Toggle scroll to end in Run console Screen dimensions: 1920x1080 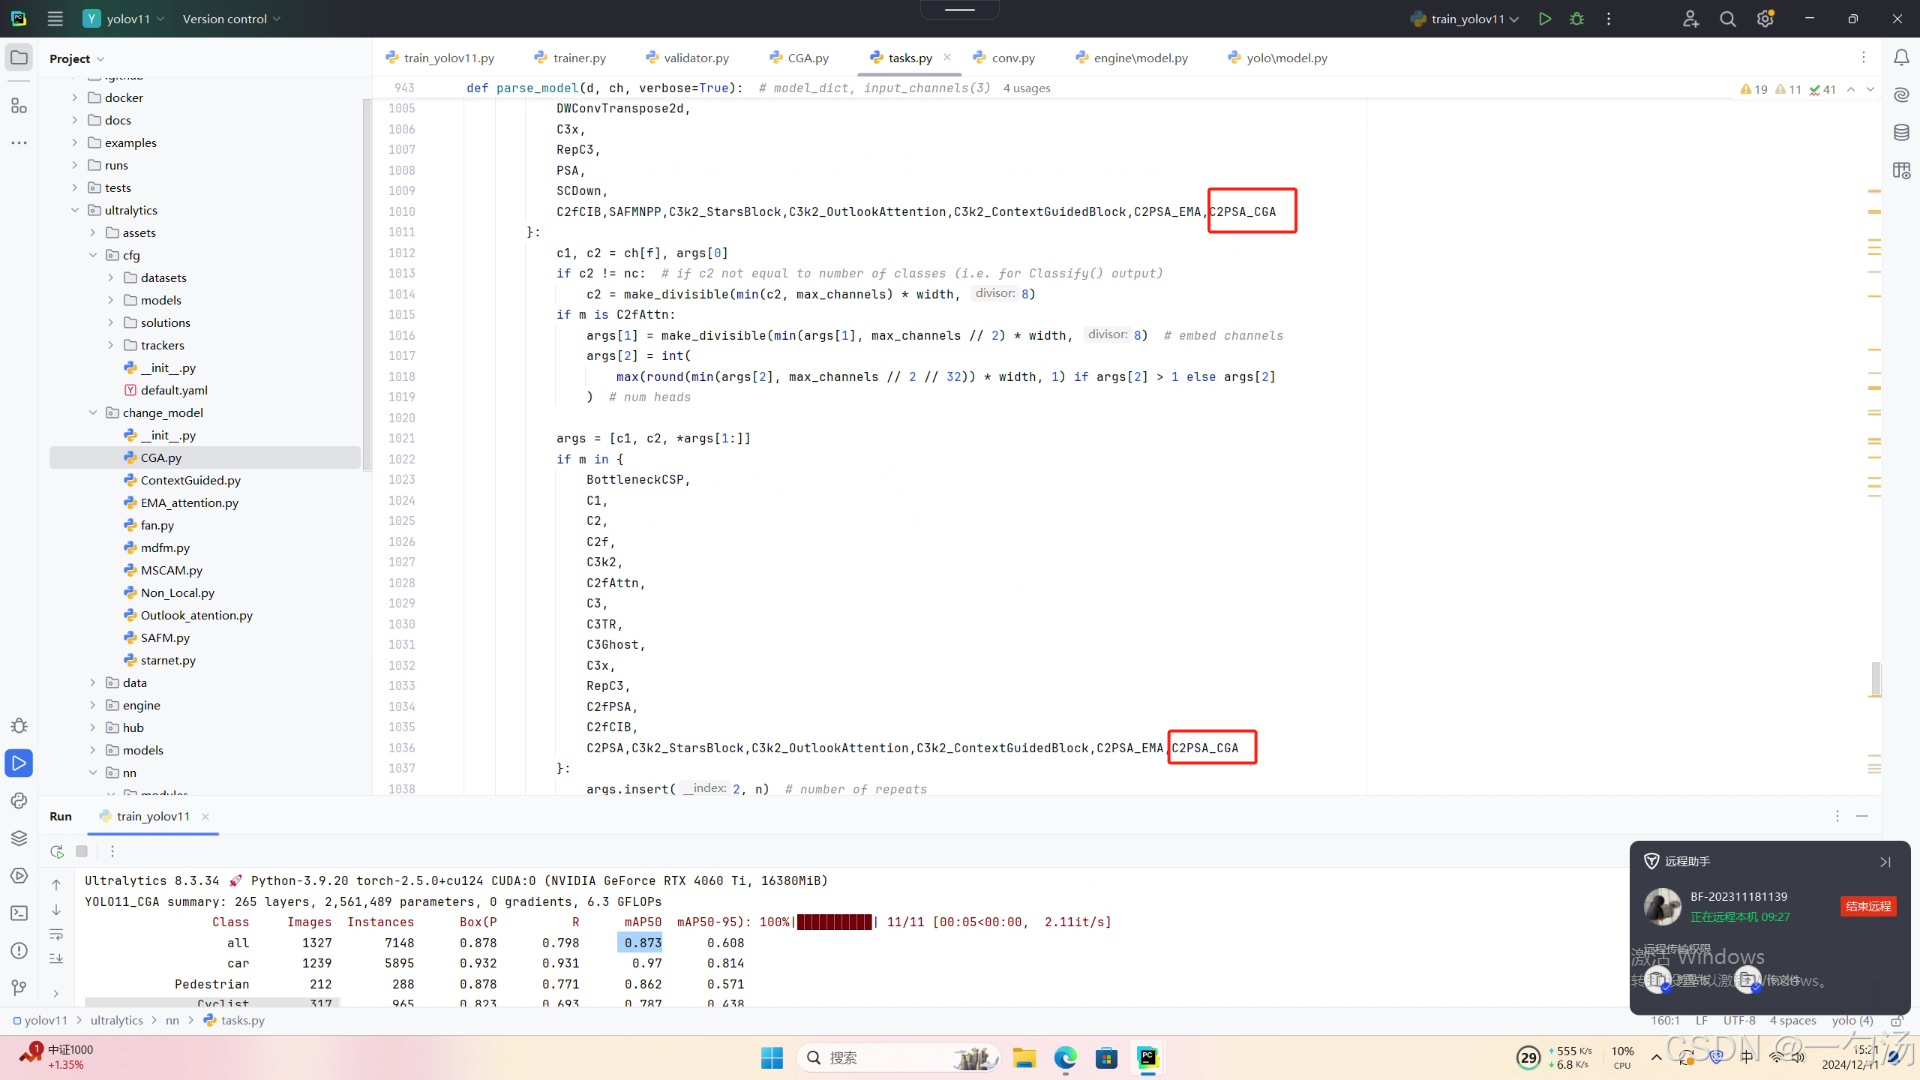pos(56,958)
